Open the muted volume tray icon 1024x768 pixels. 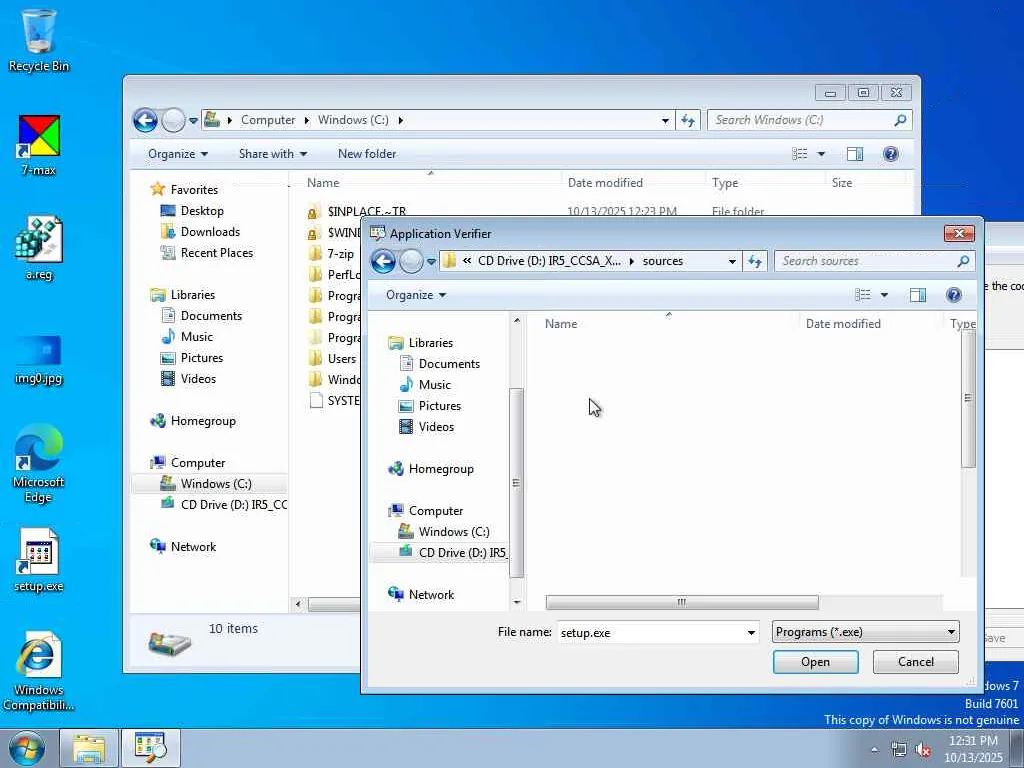point(923,750)
